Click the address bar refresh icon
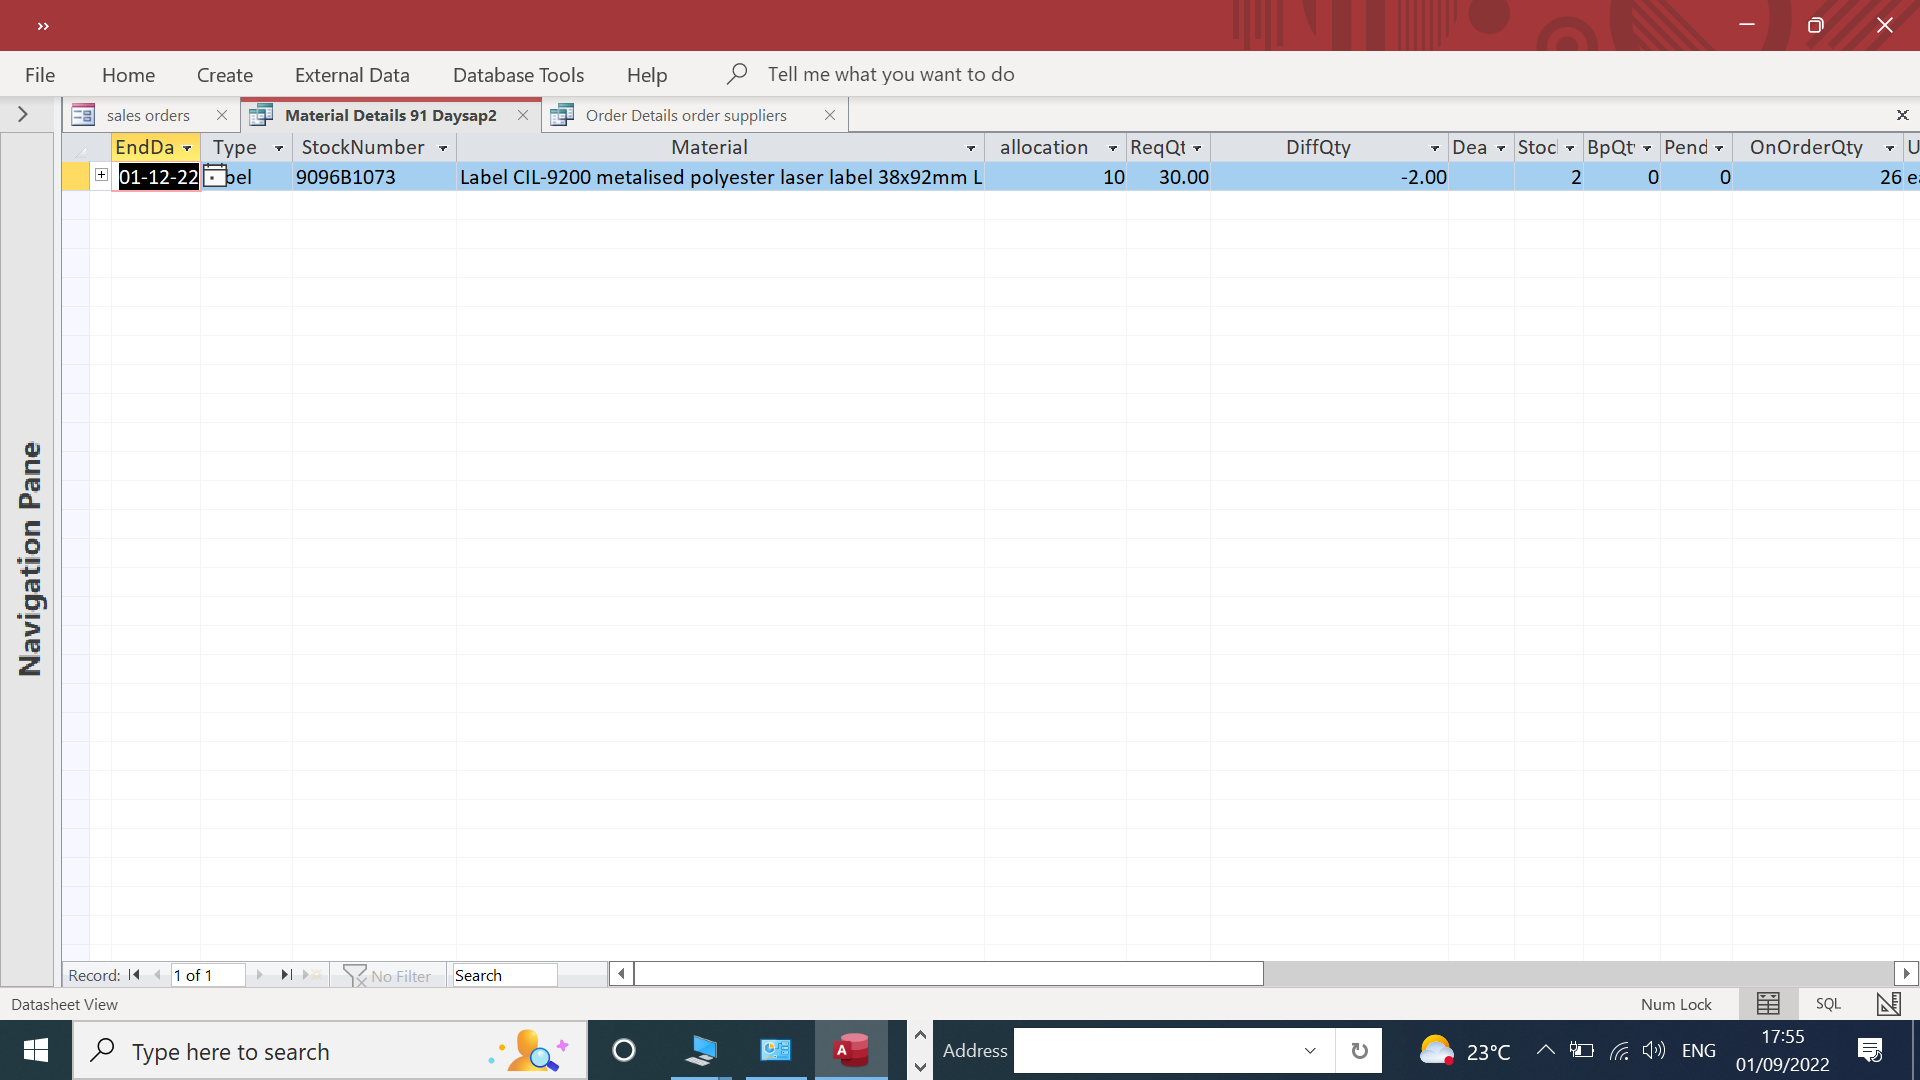The width and height of the screenshot is (1920, 1080). pyautogui.click(x=1359, y=1051)
